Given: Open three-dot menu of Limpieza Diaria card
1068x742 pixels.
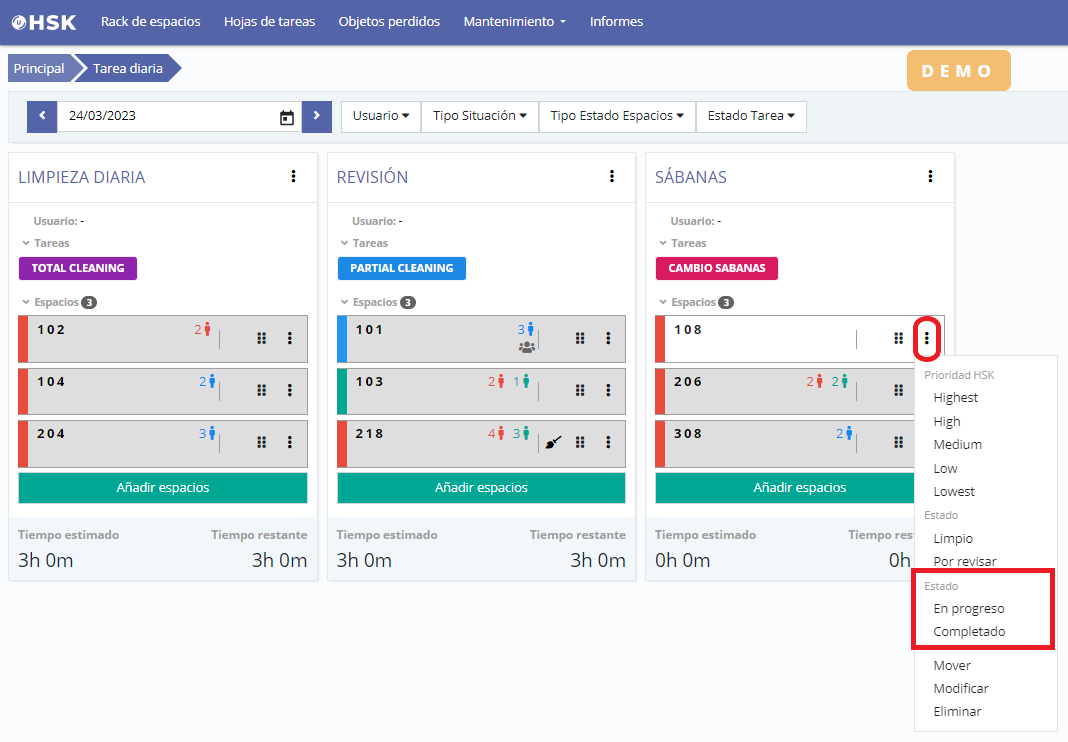Looking at the screenshot, I should click(x=293, y=177).
